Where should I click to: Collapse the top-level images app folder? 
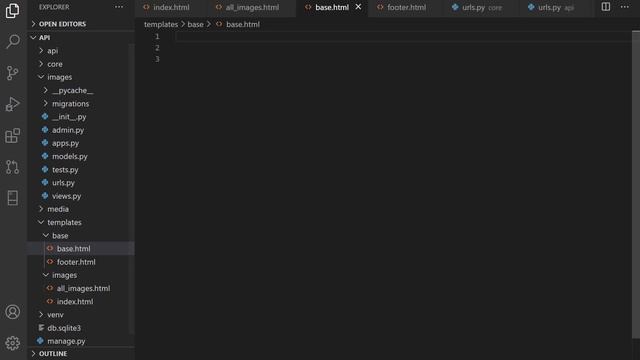[x=81, y=77]
